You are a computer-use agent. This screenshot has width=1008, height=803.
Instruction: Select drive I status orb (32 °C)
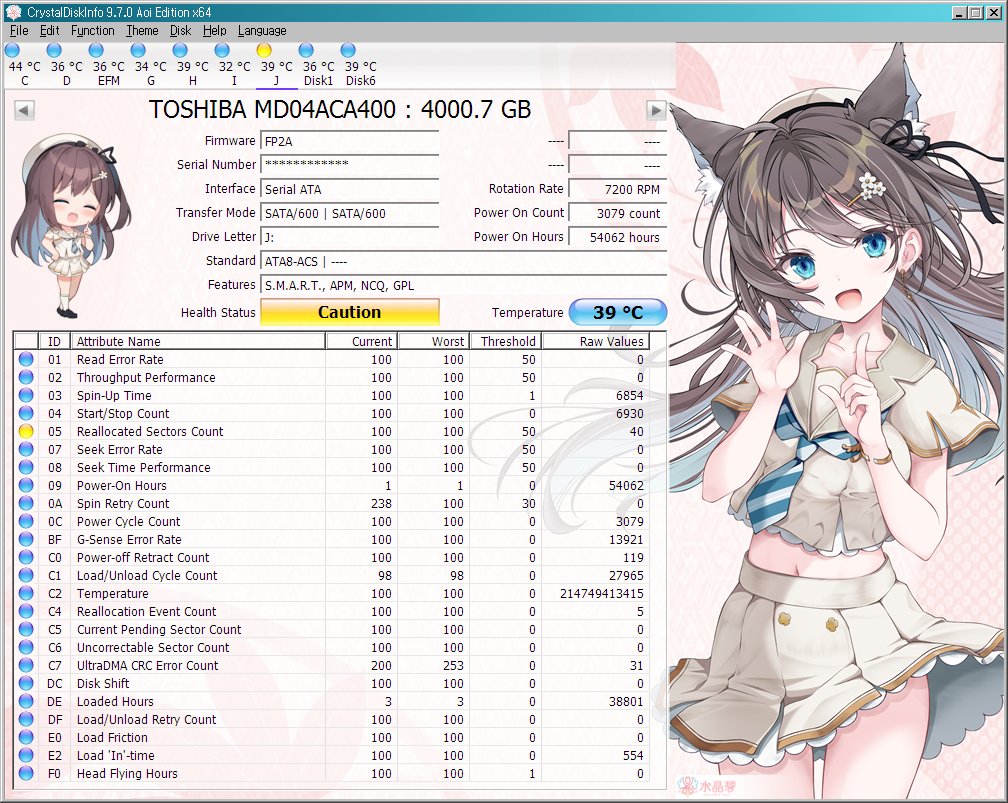coord(222,50)
